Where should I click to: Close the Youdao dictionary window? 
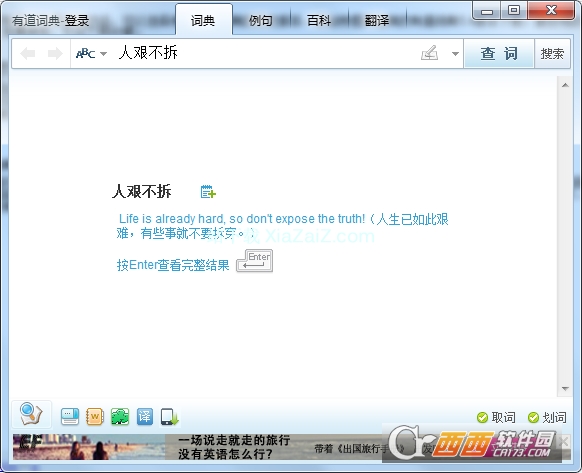551,10
